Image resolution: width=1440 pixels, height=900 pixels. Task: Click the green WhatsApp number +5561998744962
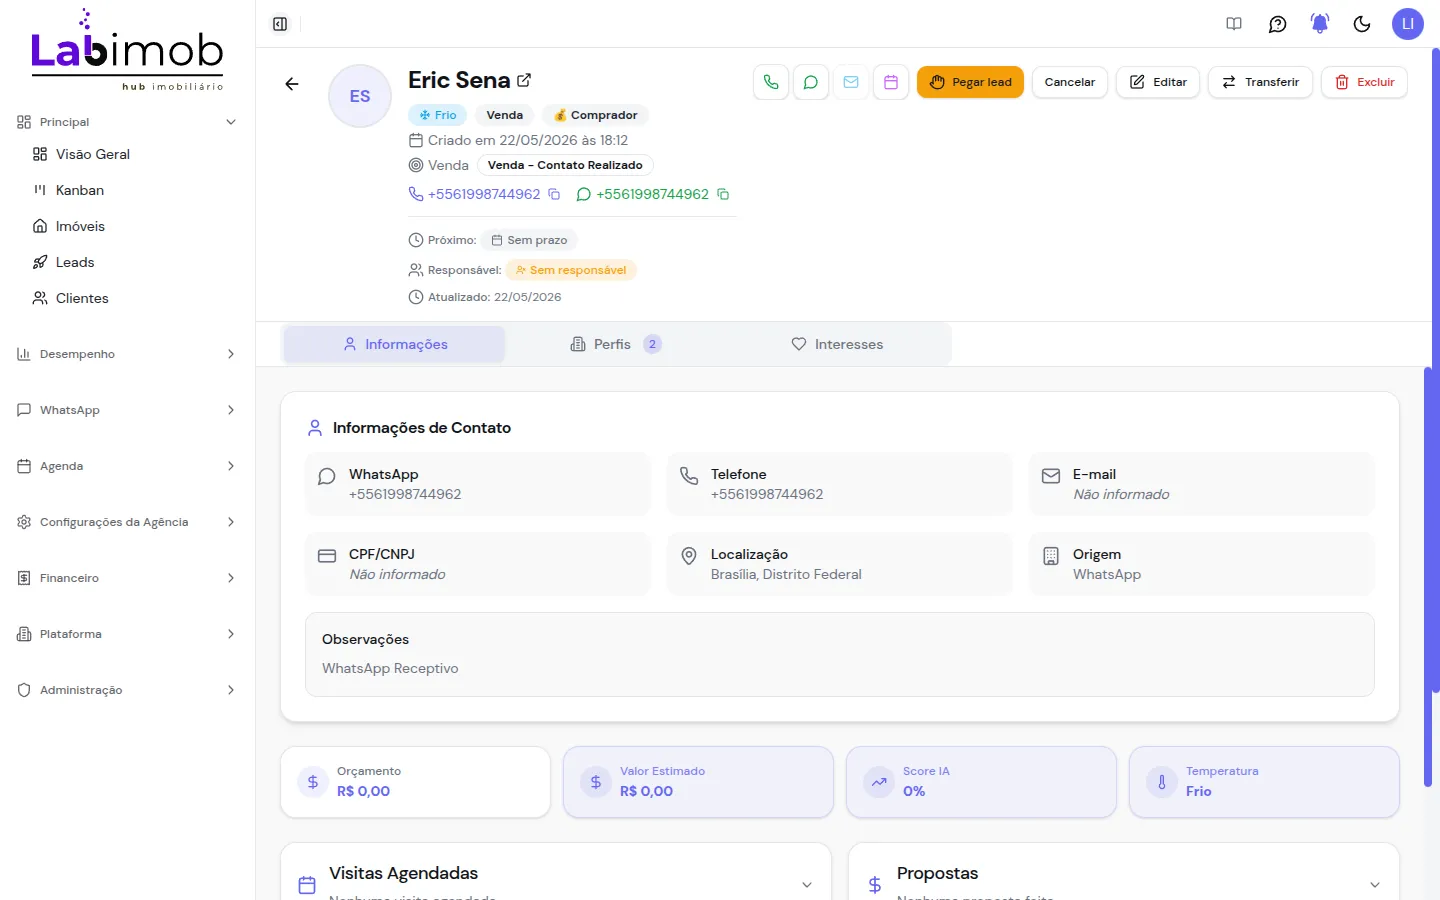(653, 194)
